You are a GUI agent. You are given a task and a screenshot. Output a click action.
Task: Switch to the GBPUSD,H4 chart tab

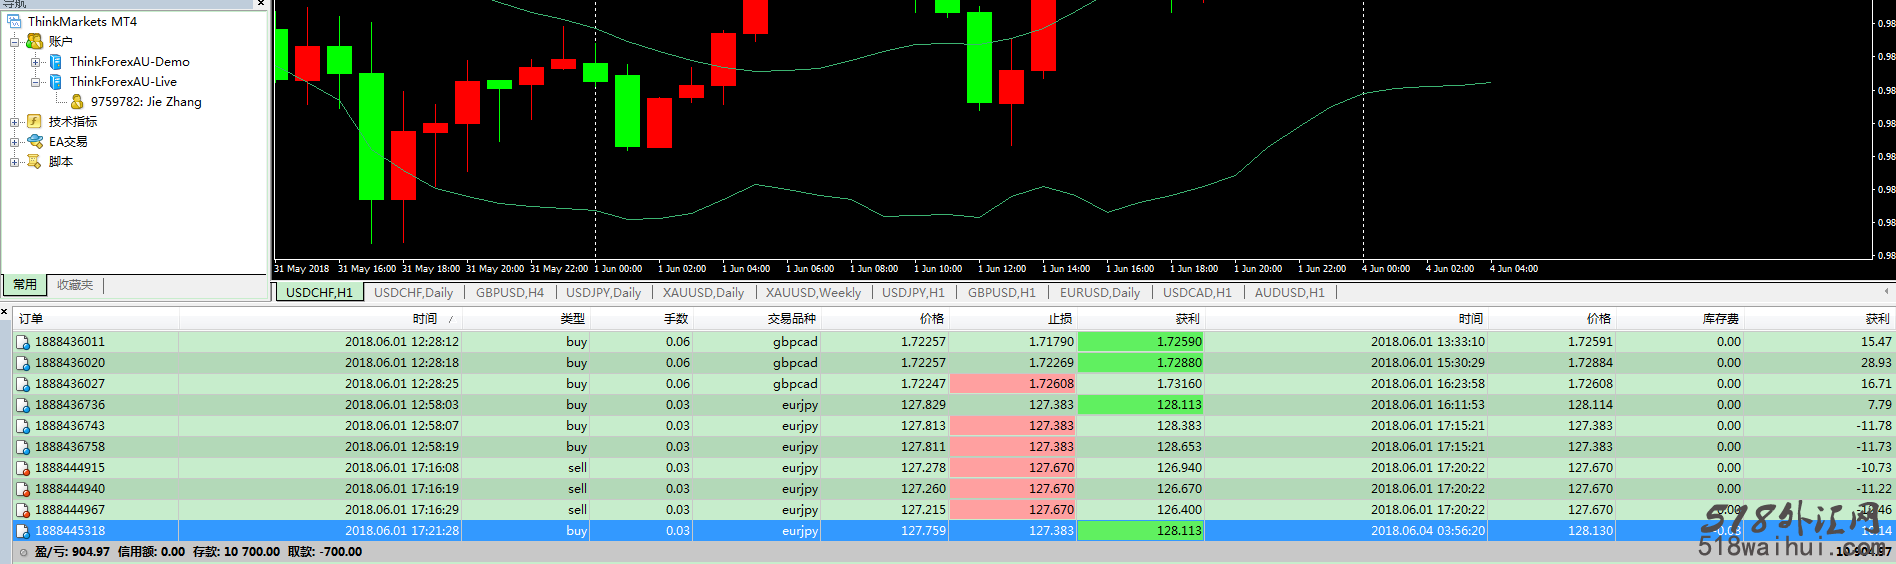tap(509, 293)
